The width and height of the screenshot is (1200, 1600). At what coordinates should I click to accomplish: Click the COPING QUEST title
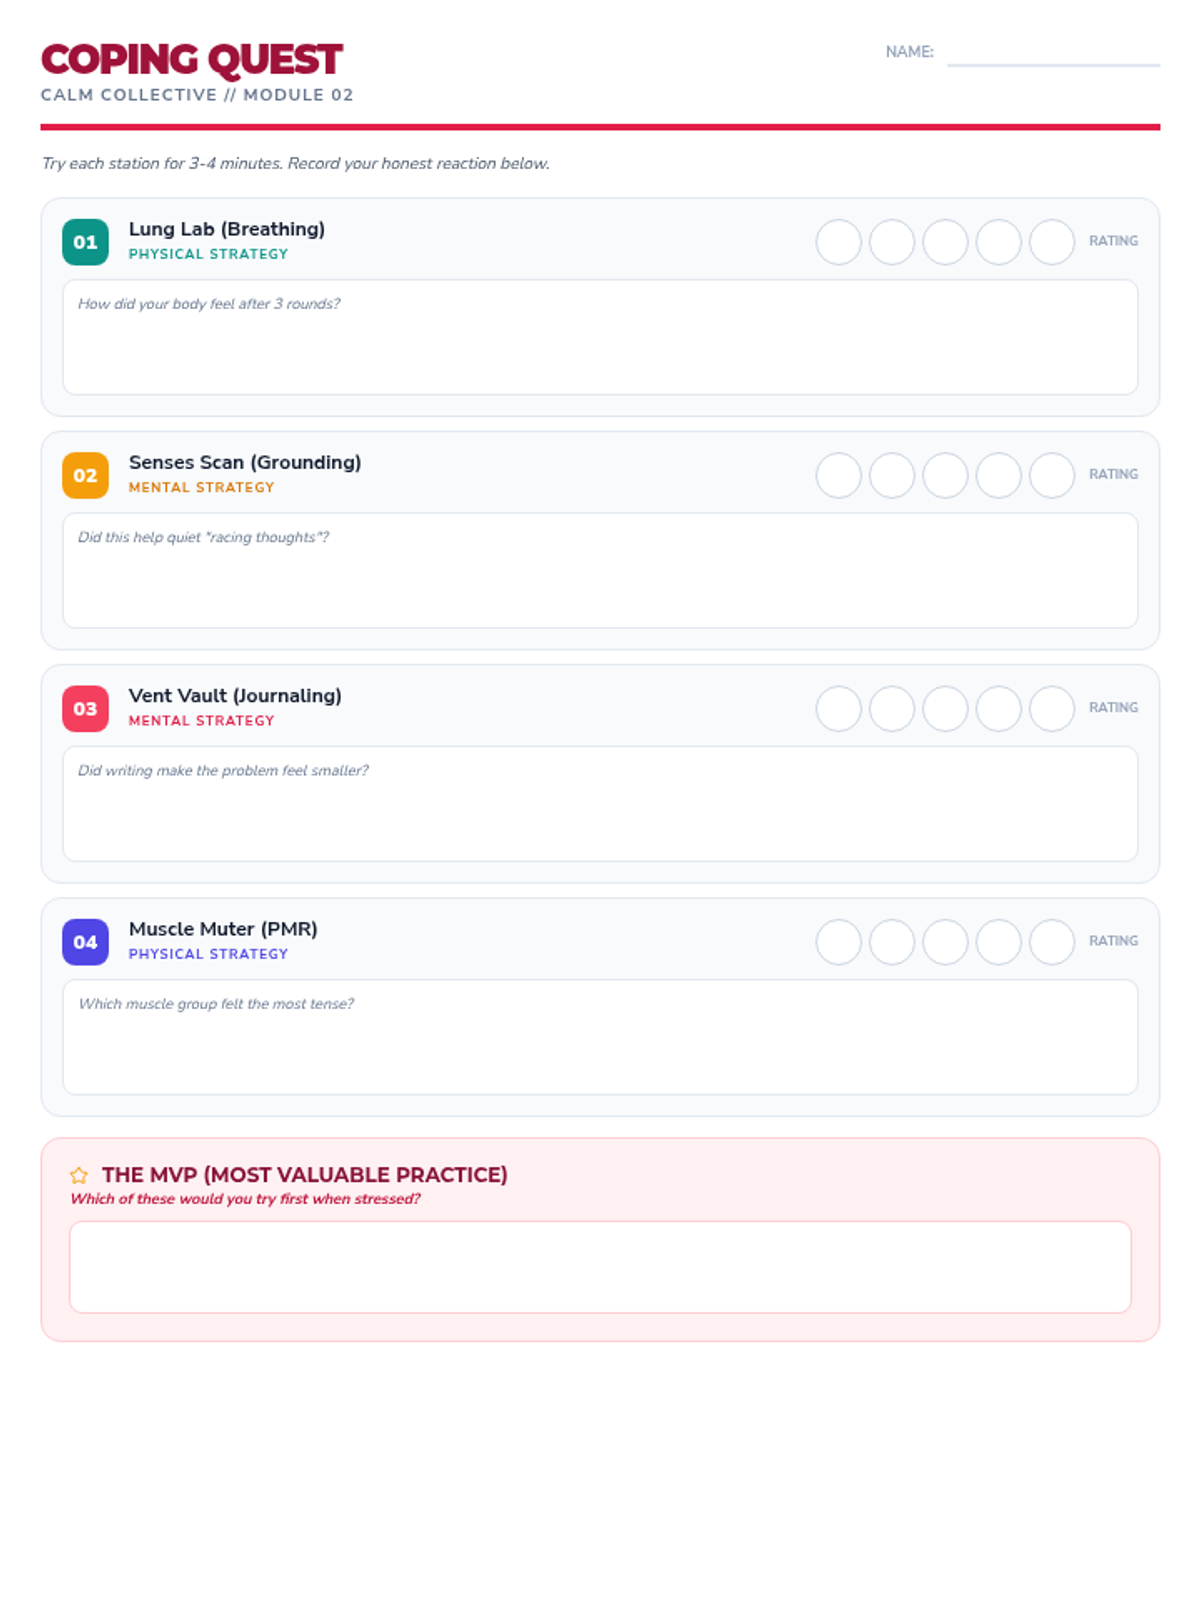pos(191,60)
